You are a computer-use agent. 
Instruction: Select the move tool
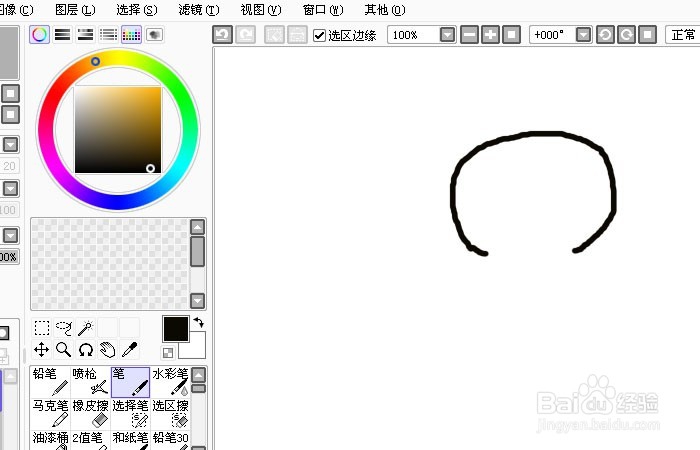pos(42,350)
